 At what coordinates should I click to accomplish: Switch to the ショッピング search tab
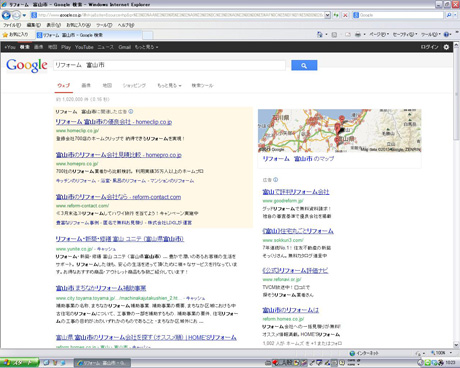coord(134,85)
